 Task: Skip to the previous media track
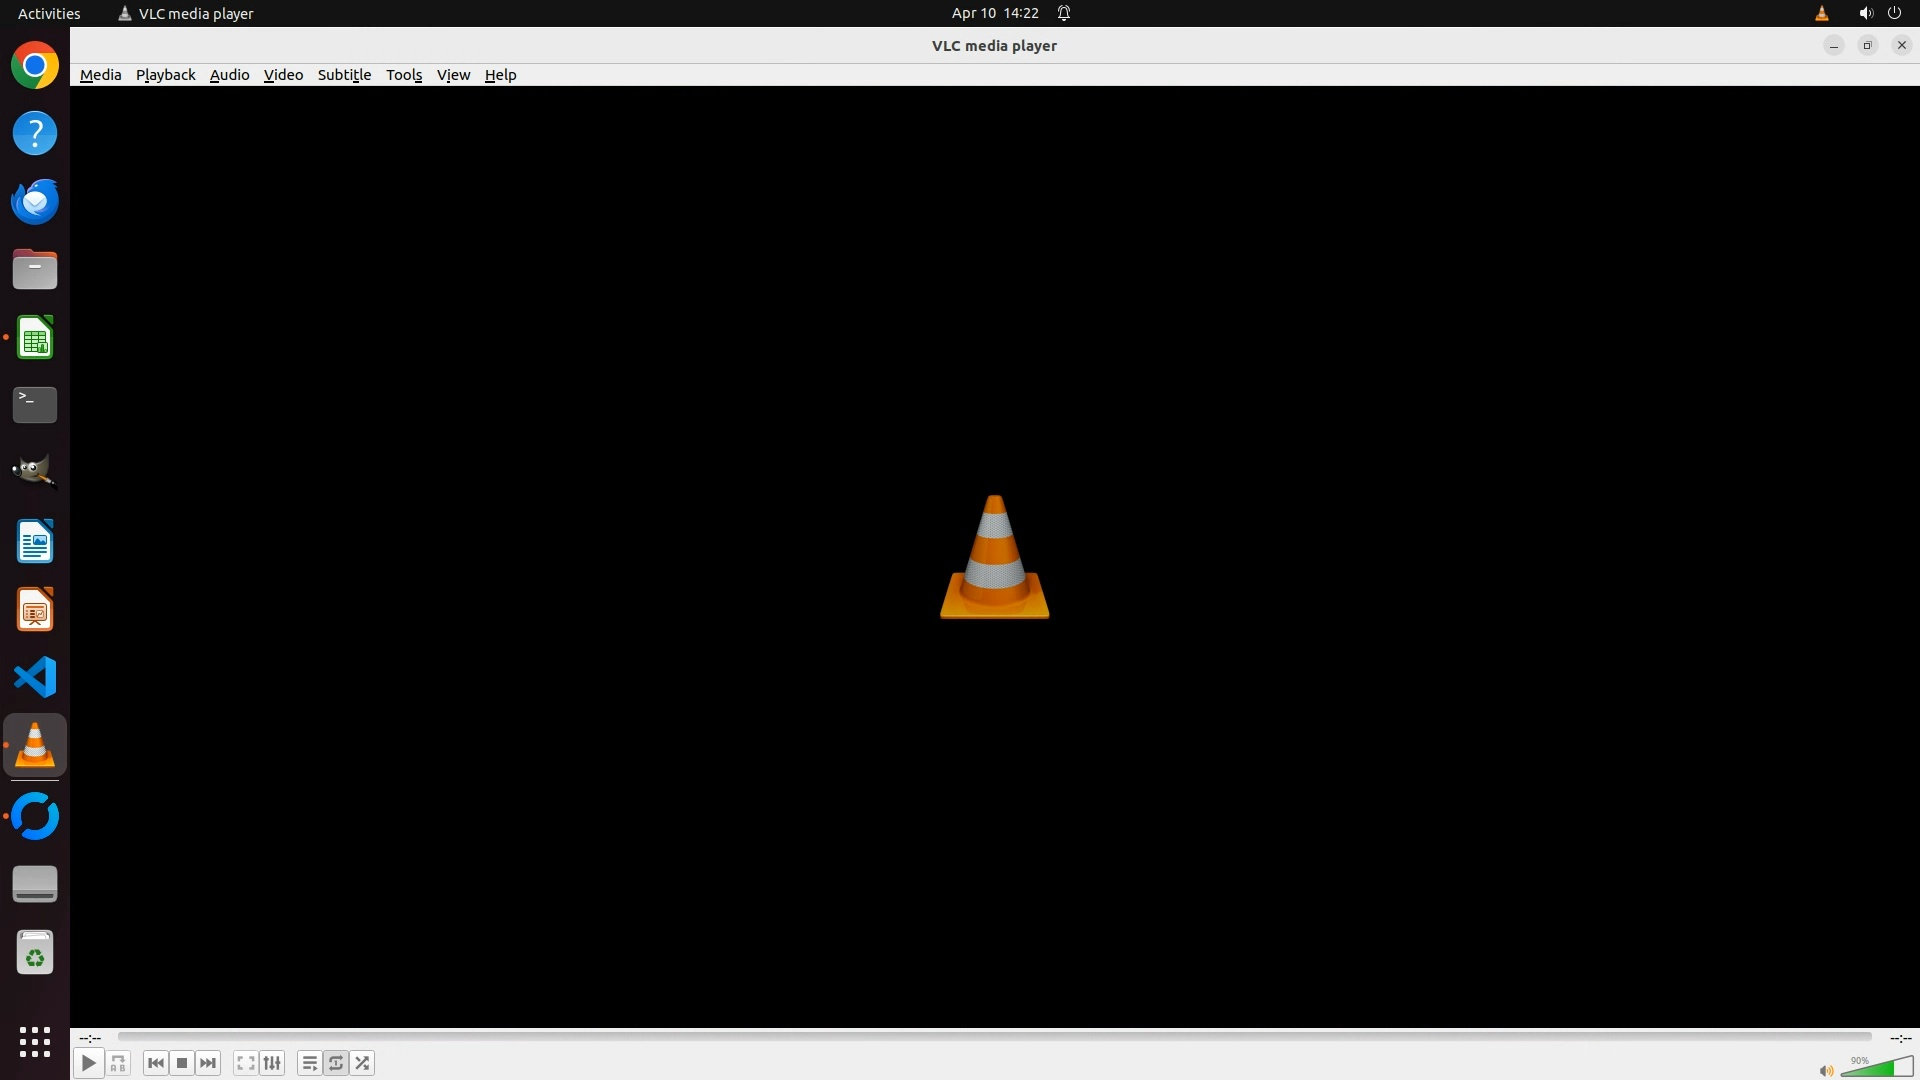point(155,1063)
